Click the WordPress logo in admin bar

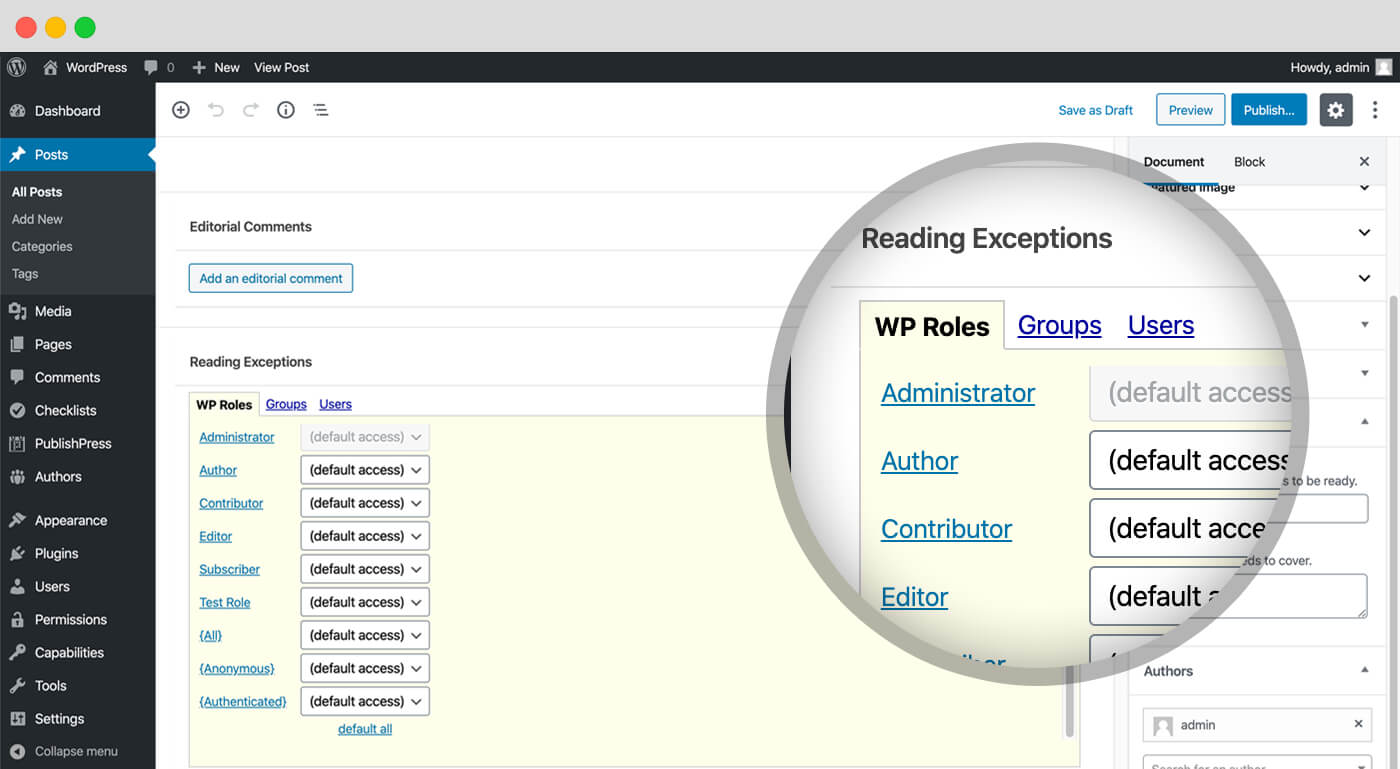16,67
